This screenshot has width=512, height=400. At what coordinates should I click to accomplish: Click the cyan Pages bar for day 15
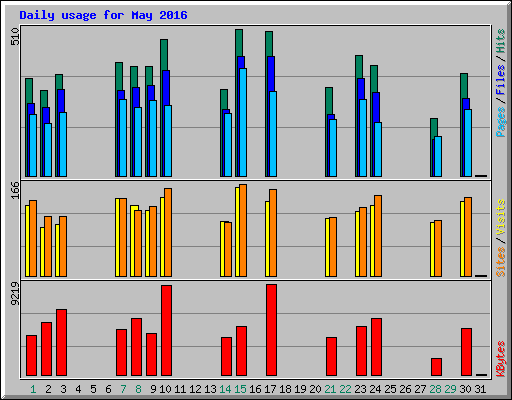click(243, 122)
